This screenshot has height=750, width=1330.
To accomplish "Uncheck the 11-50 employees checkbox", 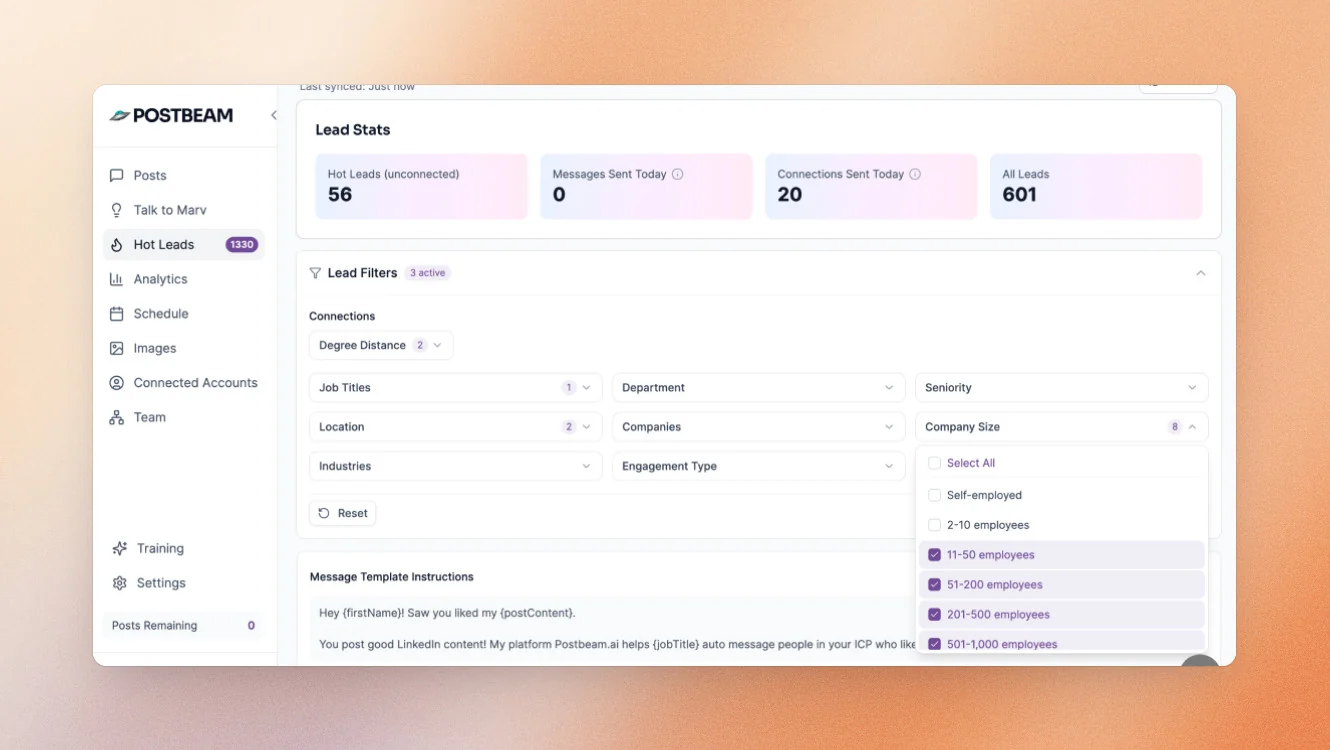I will pos(934,555).
